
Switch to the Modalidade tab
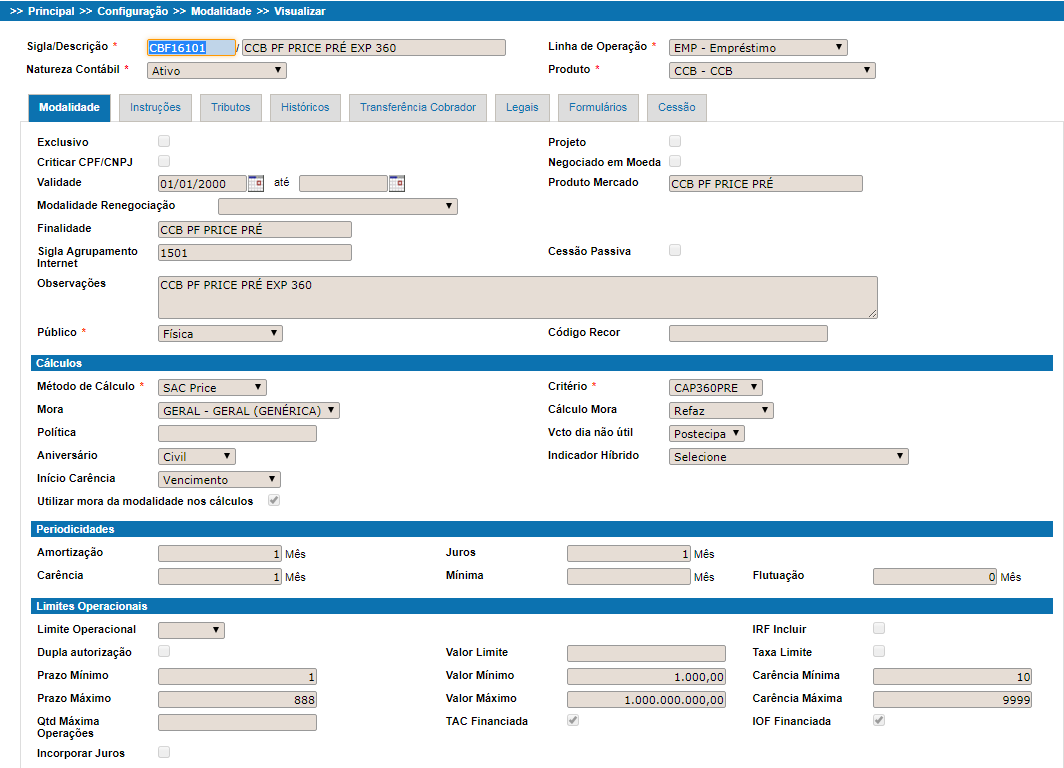tap(69, 108)
